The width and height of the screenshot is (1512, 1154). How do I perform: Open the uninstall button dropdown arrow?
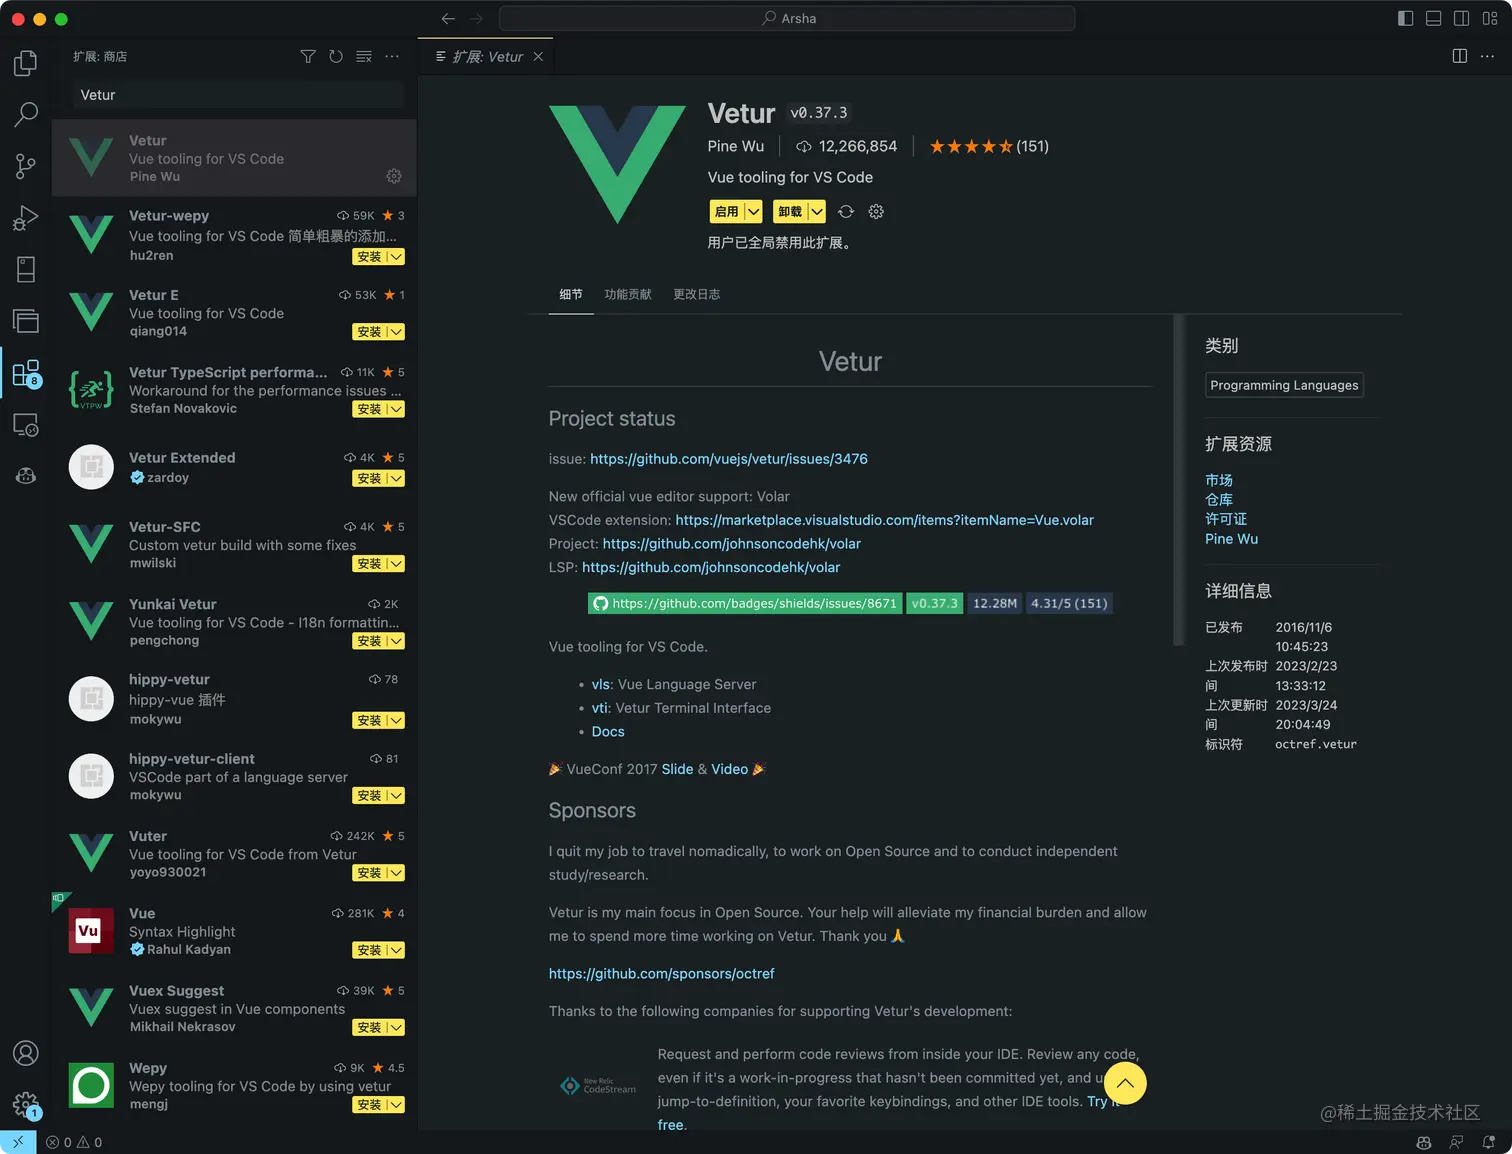[817, 212]
